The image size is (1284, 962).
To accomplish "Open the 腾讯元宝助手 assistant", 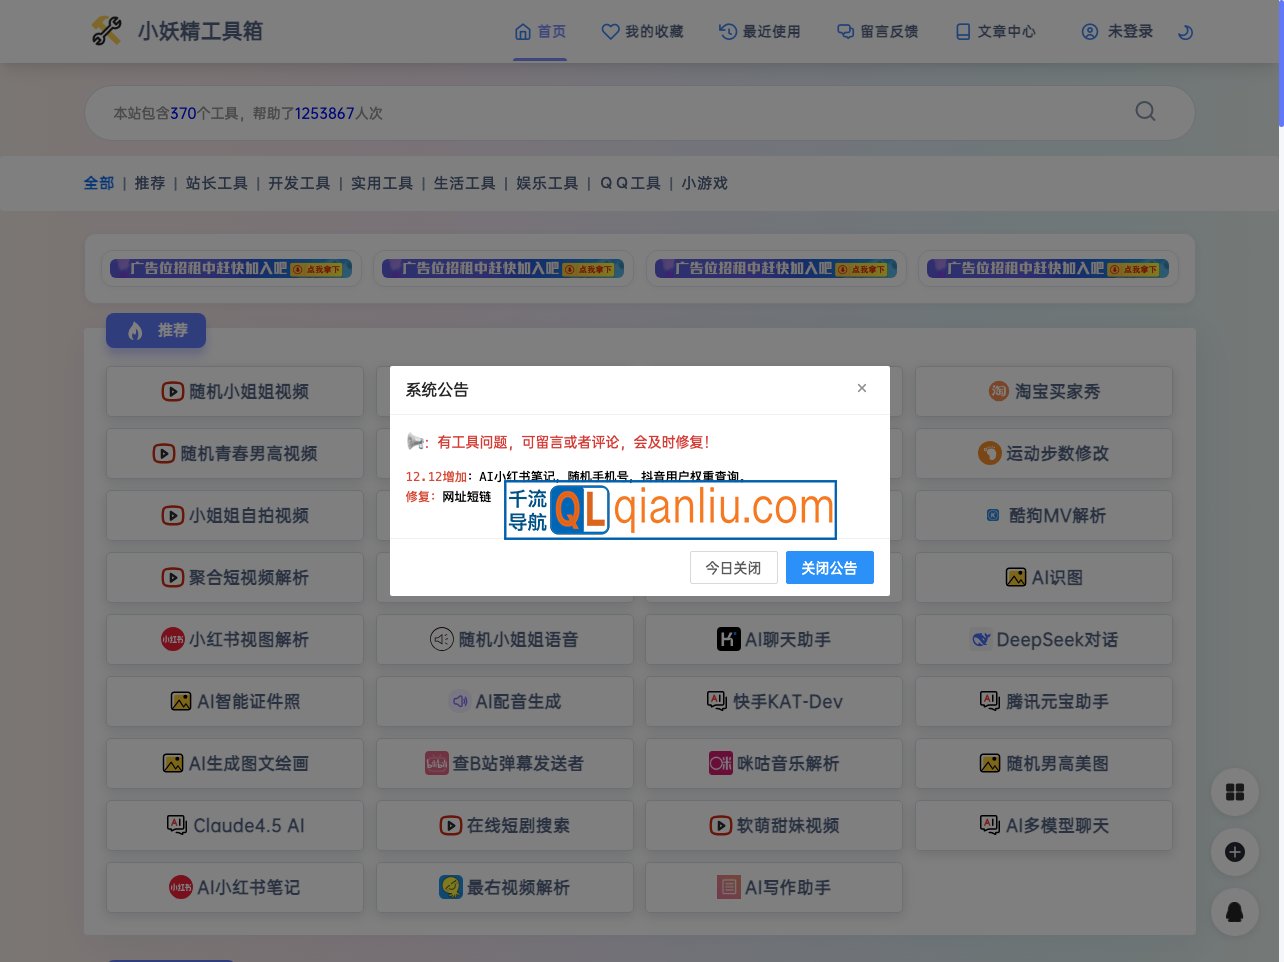I will coord(1043,701).
